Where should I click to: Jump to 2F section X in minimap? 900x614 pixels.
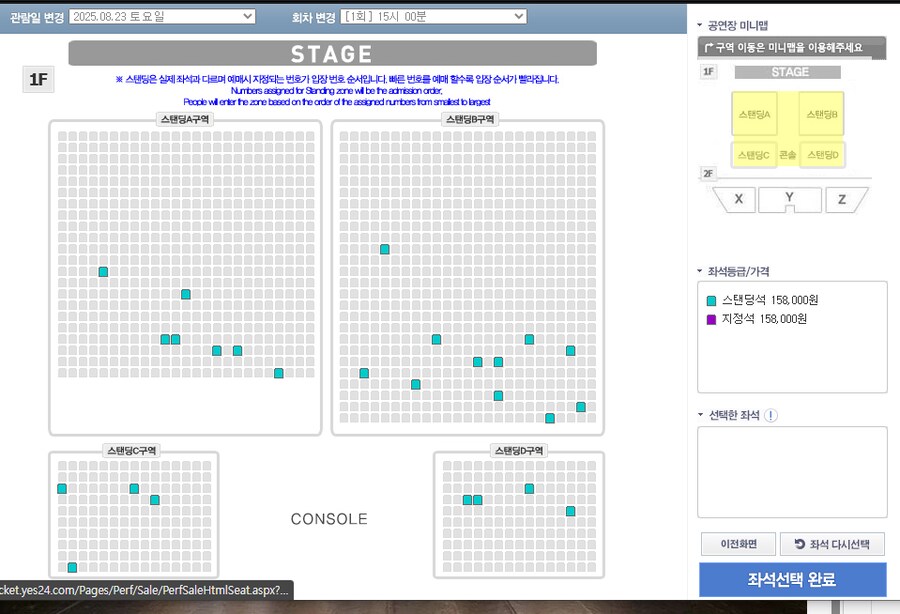coord(738,200)
